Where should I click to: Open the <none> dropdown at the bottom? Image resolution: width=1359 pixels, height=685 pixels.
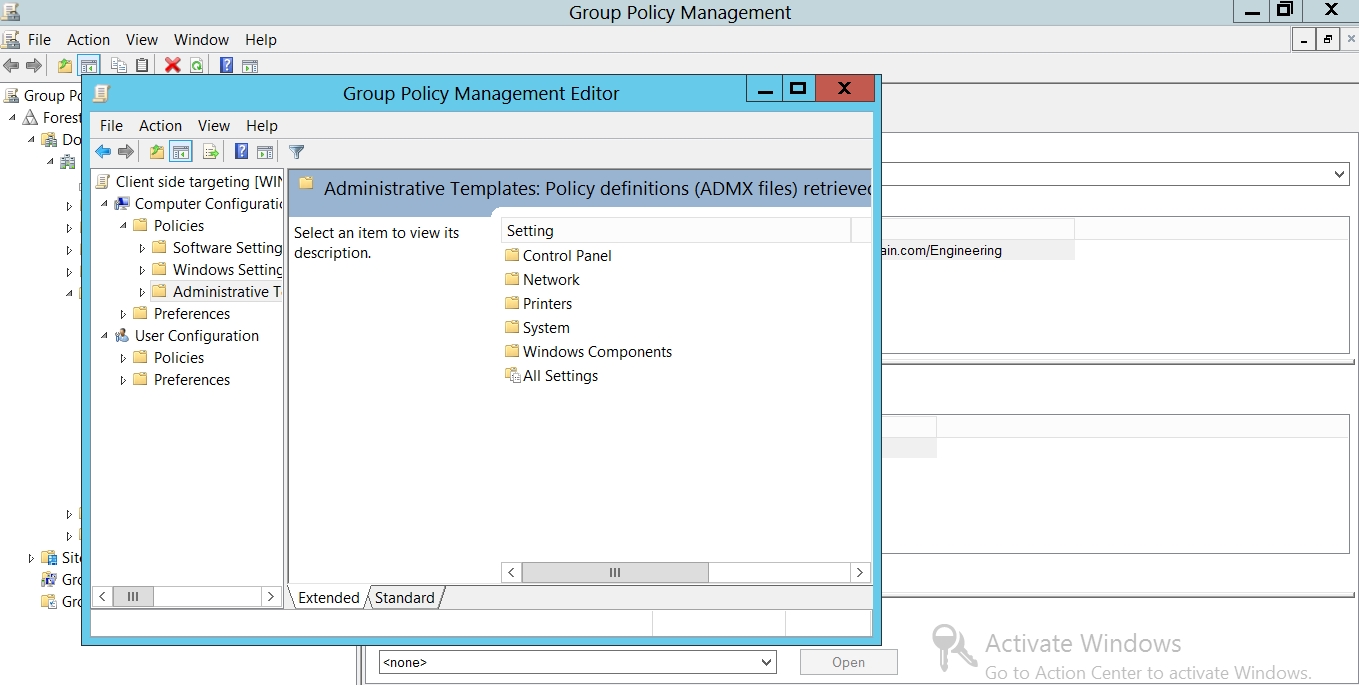click(766, 662)
